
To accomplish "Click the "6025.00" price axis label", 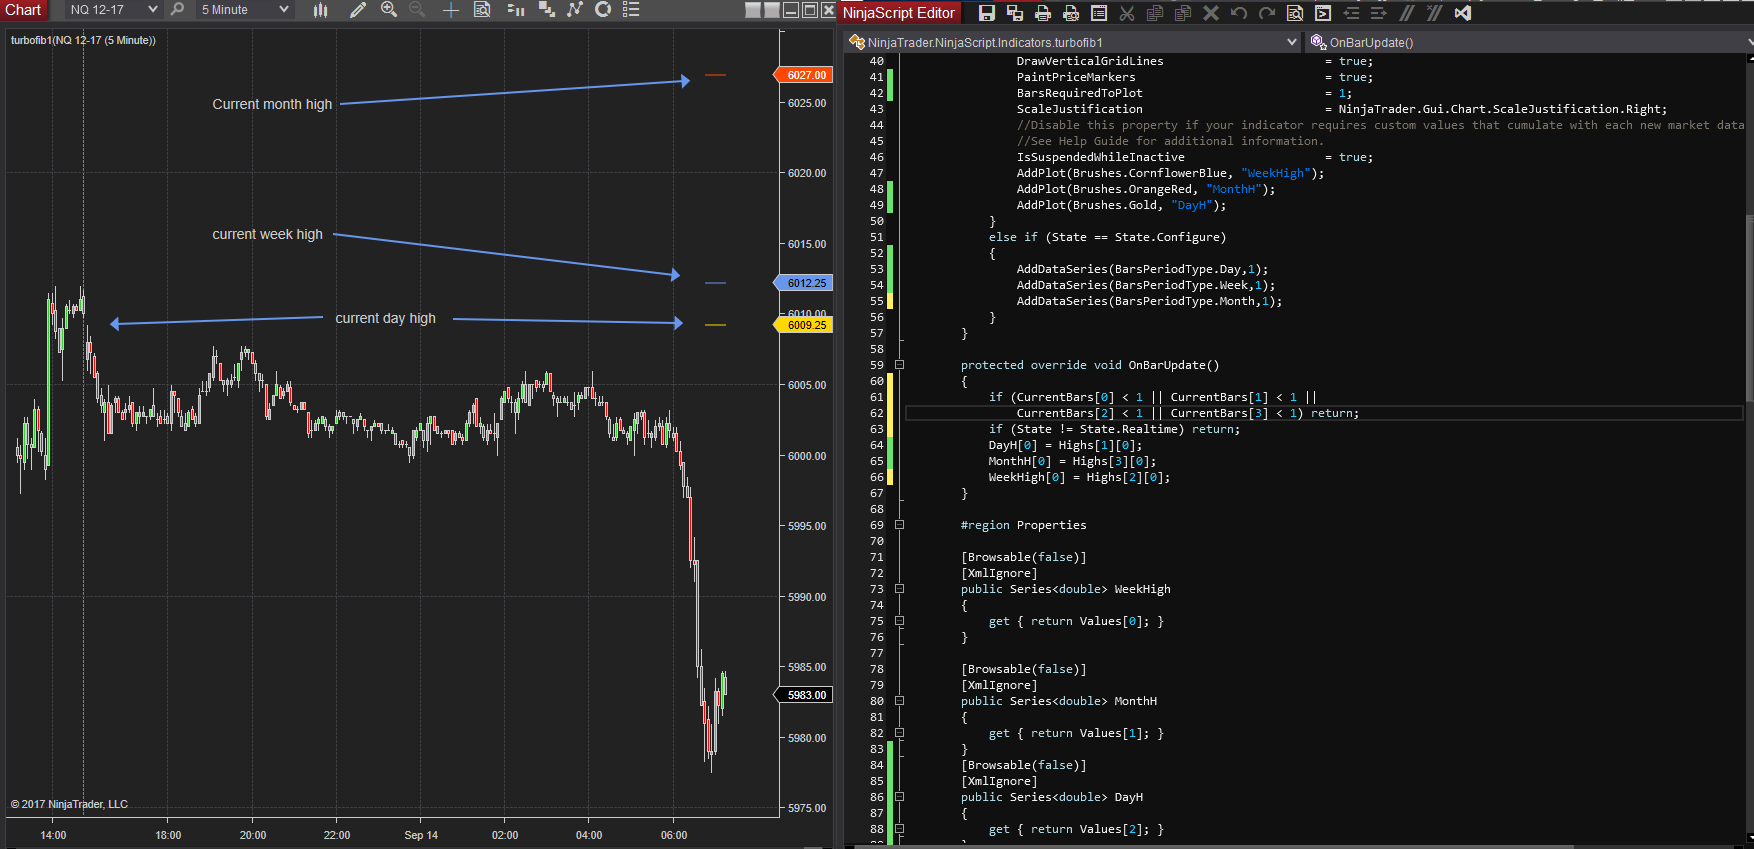I will tap(807, 103).
